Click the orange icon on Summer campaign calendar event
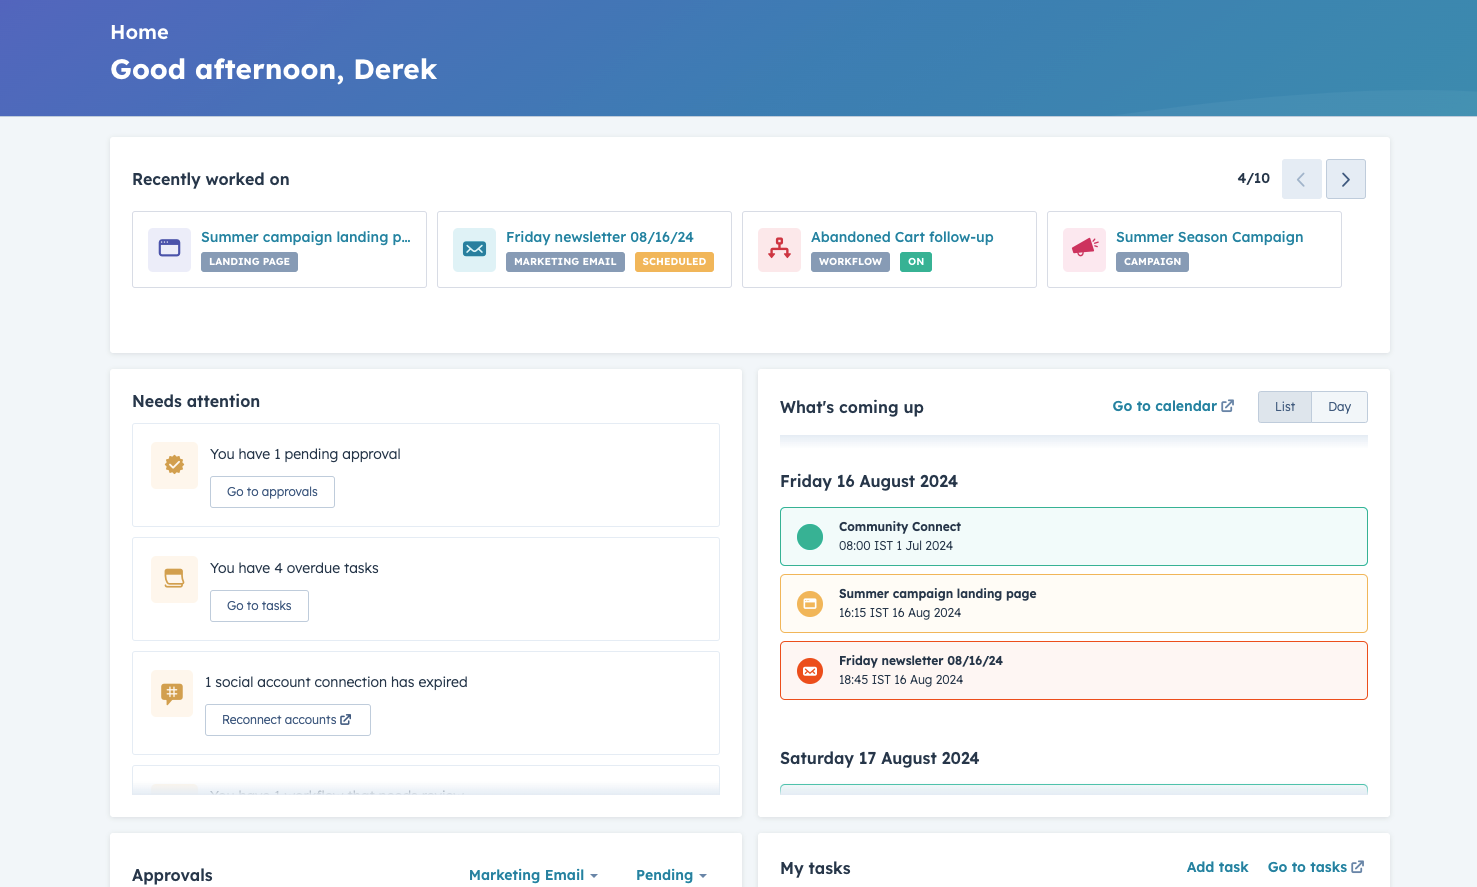The image size is (1477, 887). 810,603
